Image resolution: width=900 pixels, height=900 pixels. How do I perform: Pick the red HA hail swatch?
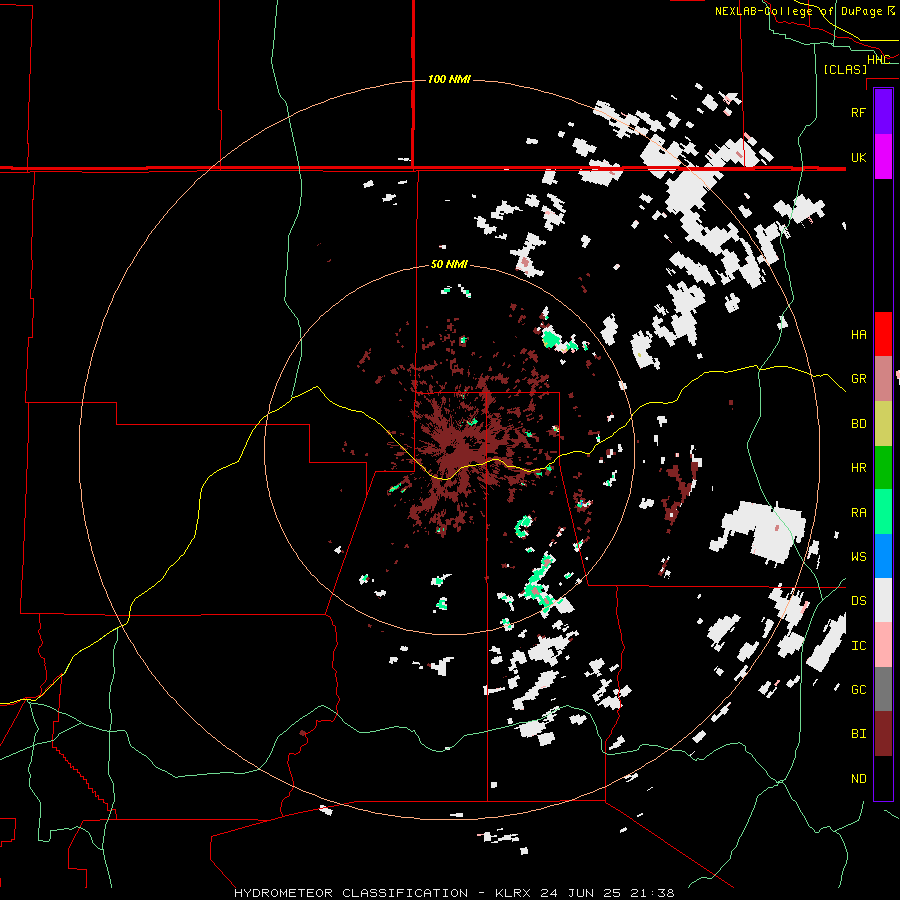[883, 334]
